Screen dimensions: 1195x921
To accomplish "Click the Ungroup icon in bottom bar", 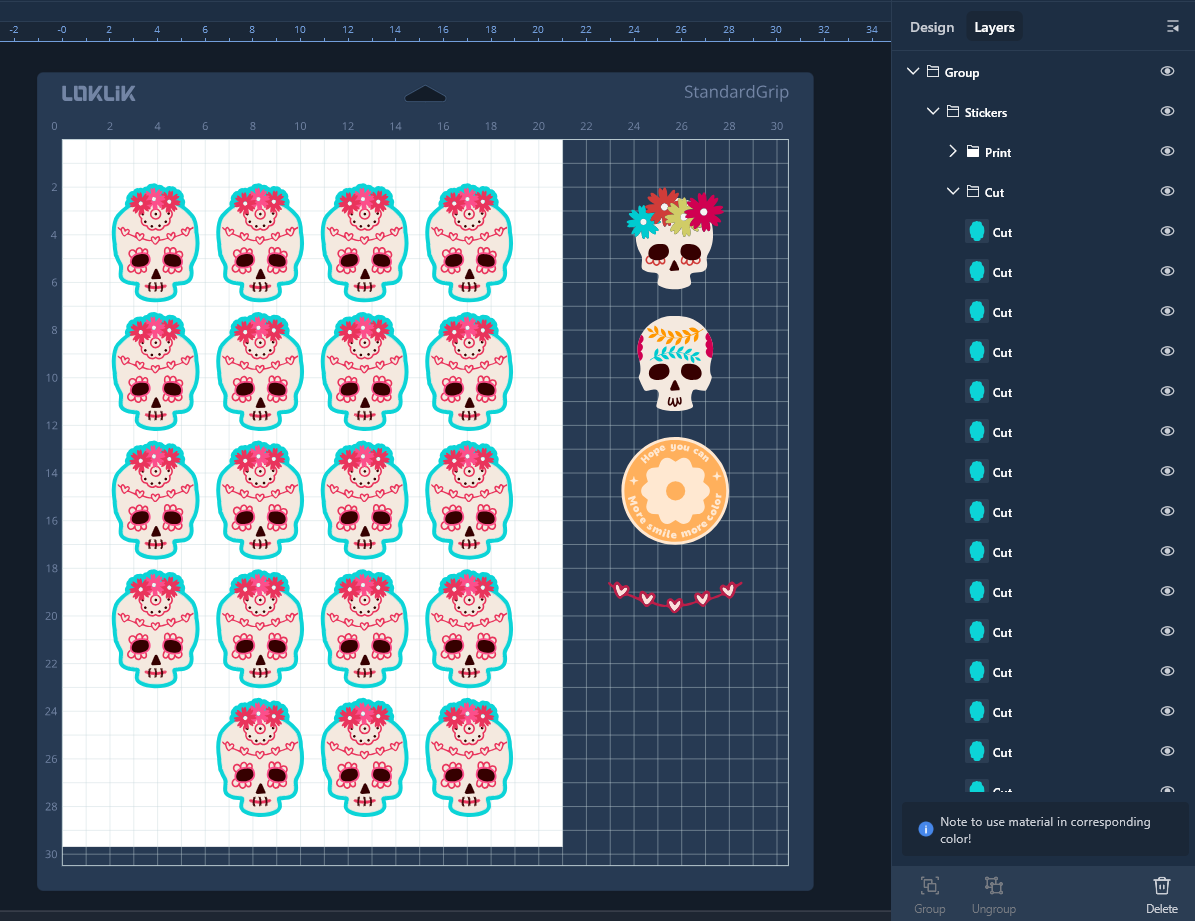I will (993, 886).
